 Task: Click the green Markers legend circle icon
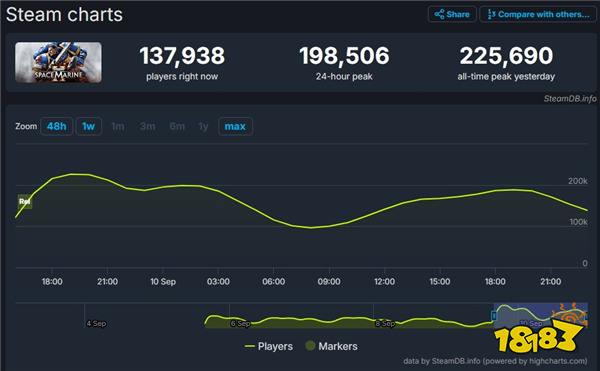click(x=310, y=346)
